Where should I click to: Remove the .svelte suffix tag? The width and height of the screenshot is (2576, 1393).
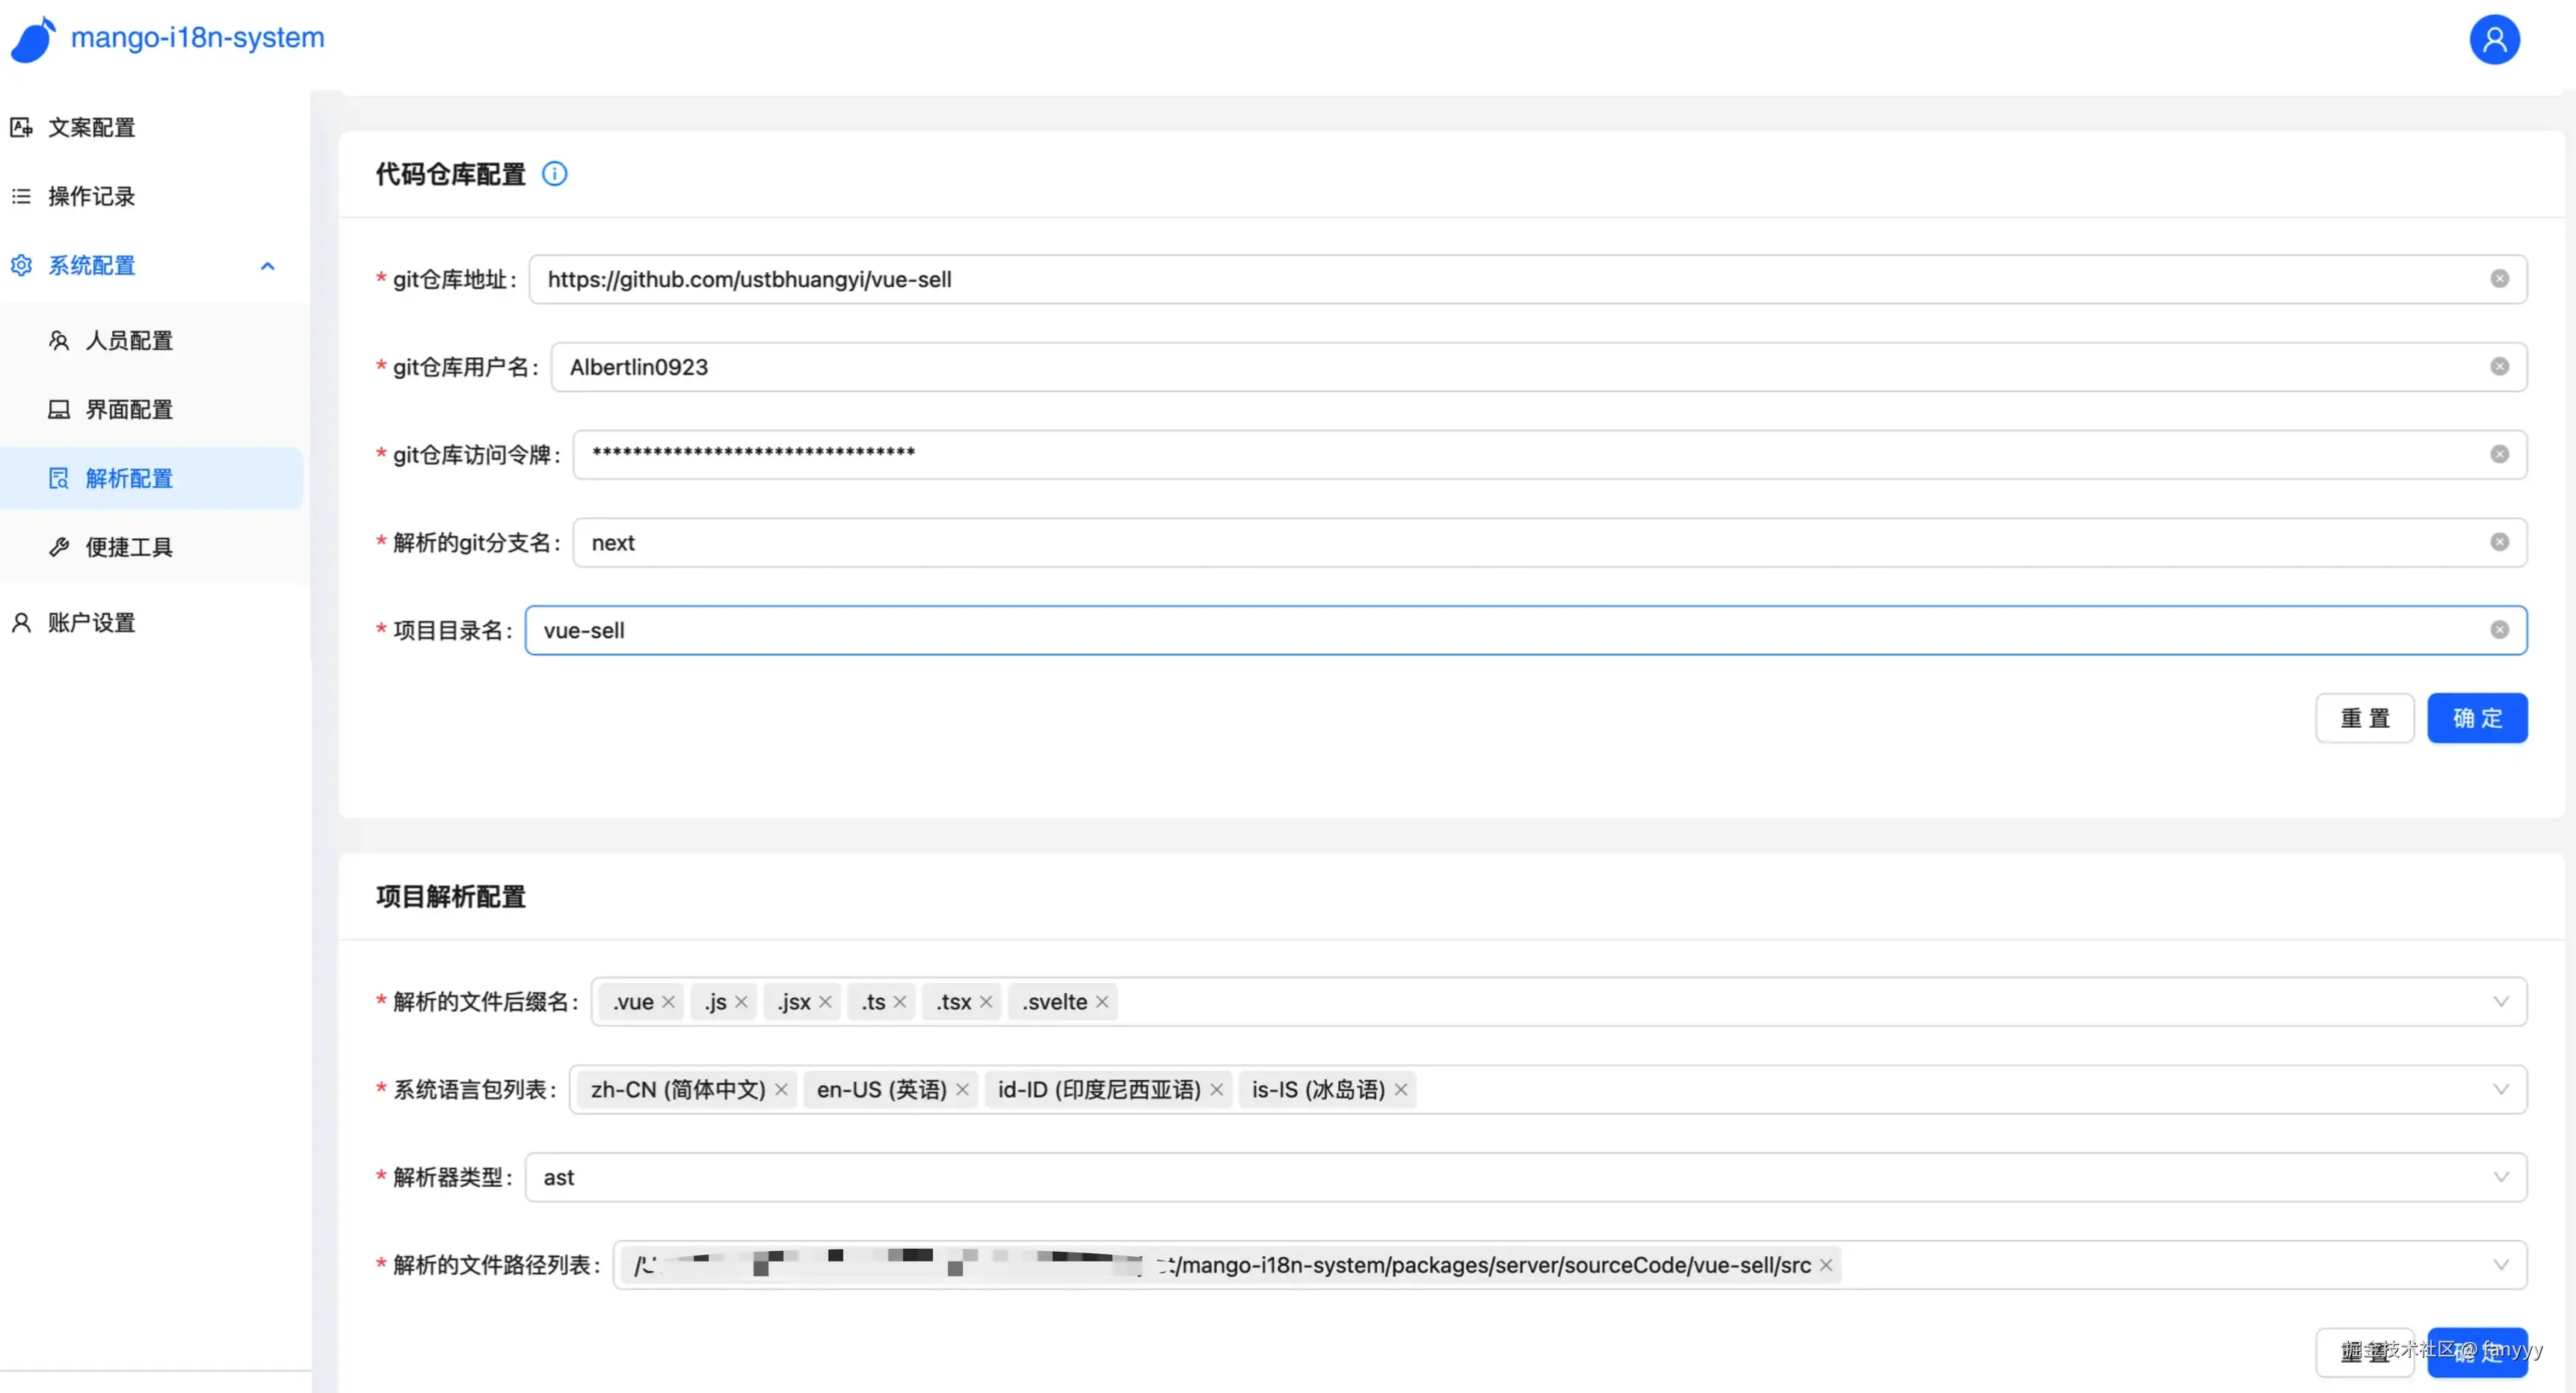1101,1002
